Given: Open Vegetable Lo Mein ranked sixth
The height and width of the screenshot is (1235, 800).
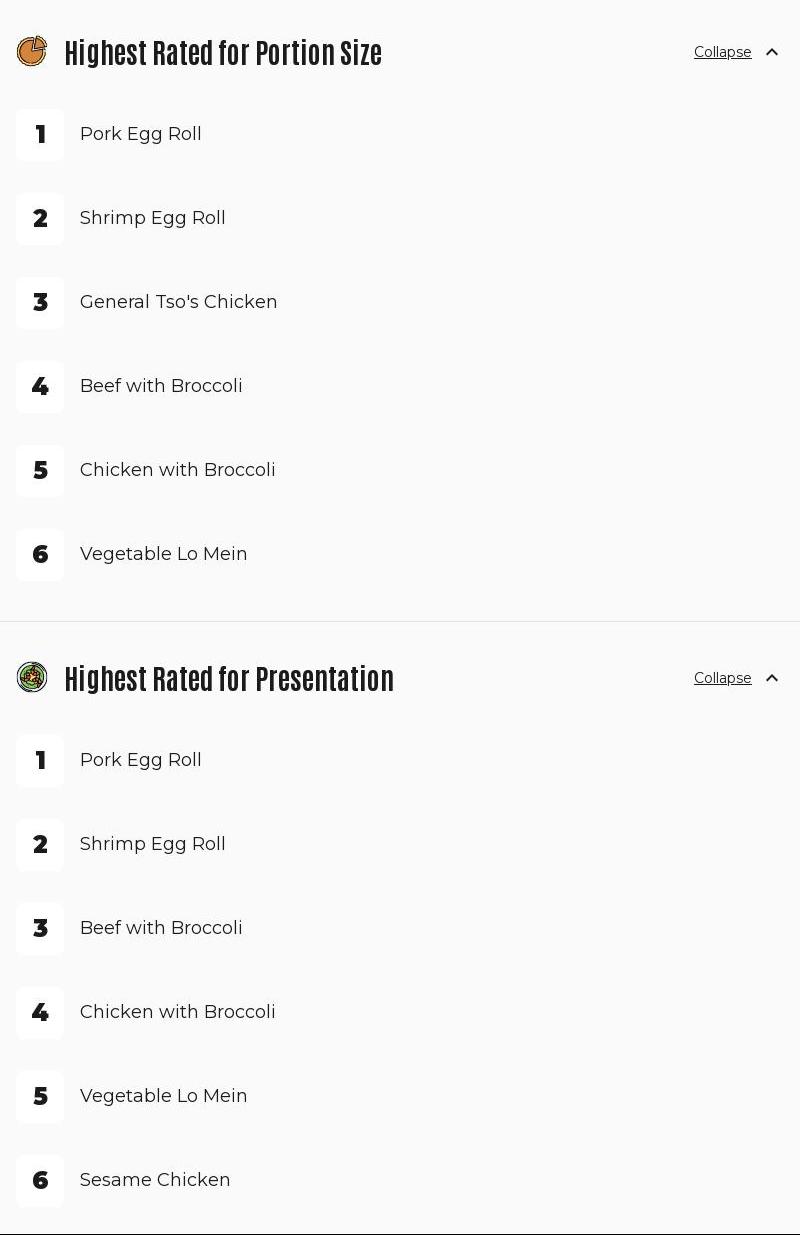Looking at the screenshot, I should 164,554.
